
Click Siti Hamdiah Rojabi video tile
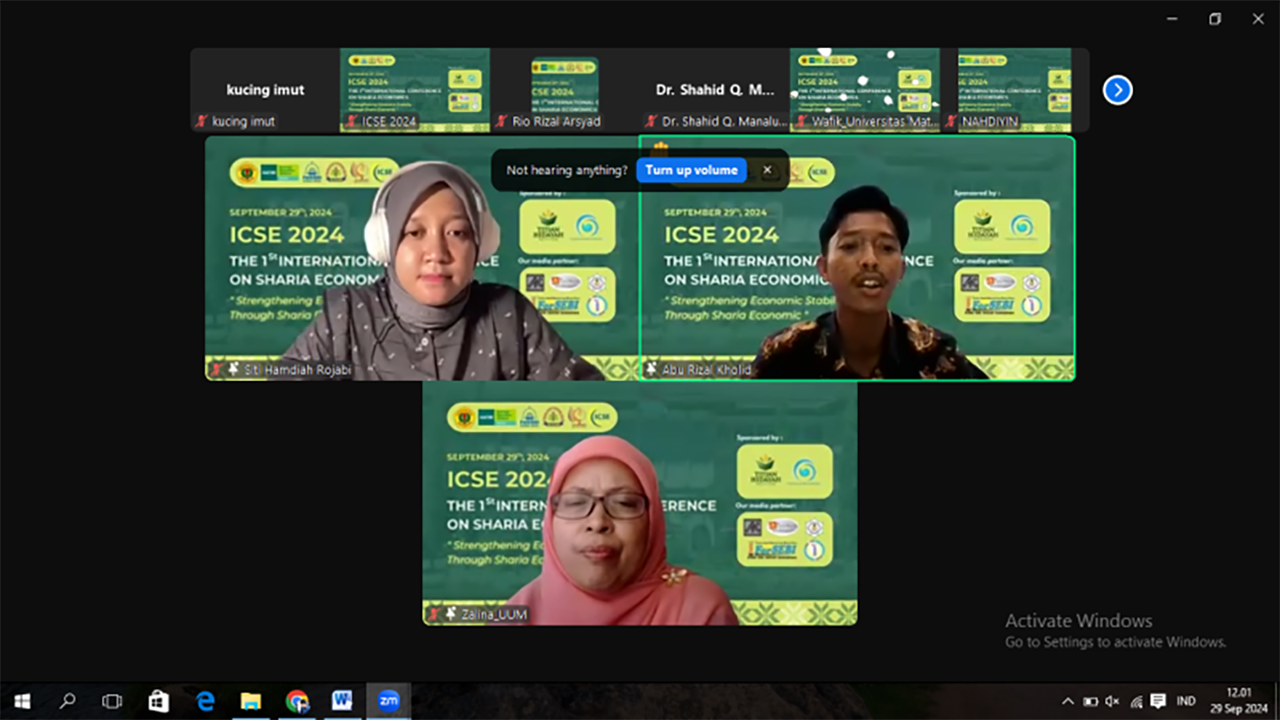pos(421,258)
